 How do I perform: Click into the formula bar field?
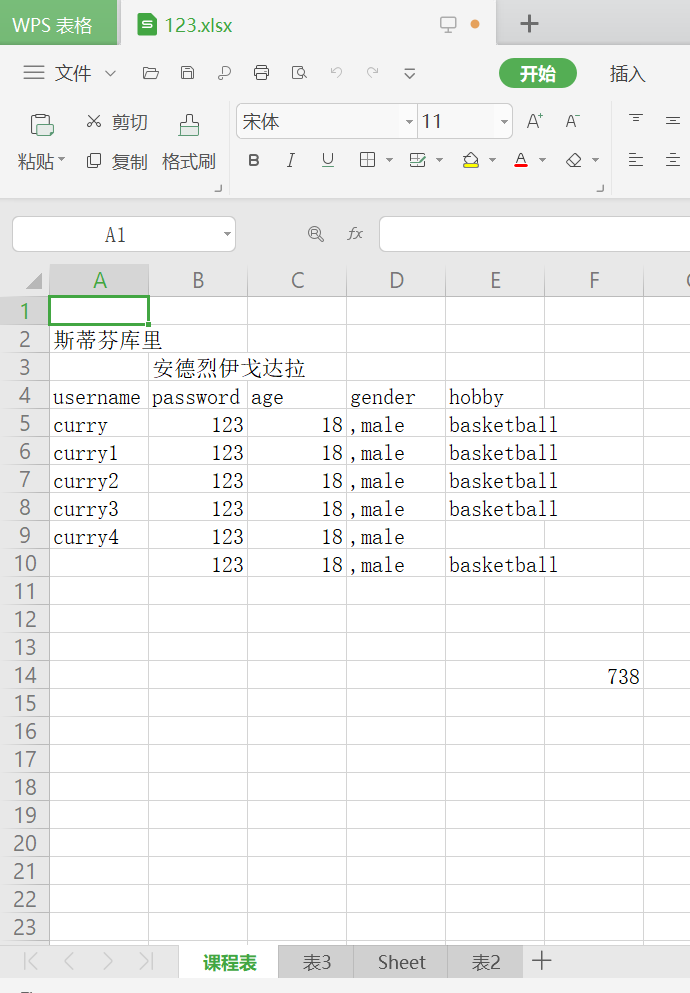point(534,234)
